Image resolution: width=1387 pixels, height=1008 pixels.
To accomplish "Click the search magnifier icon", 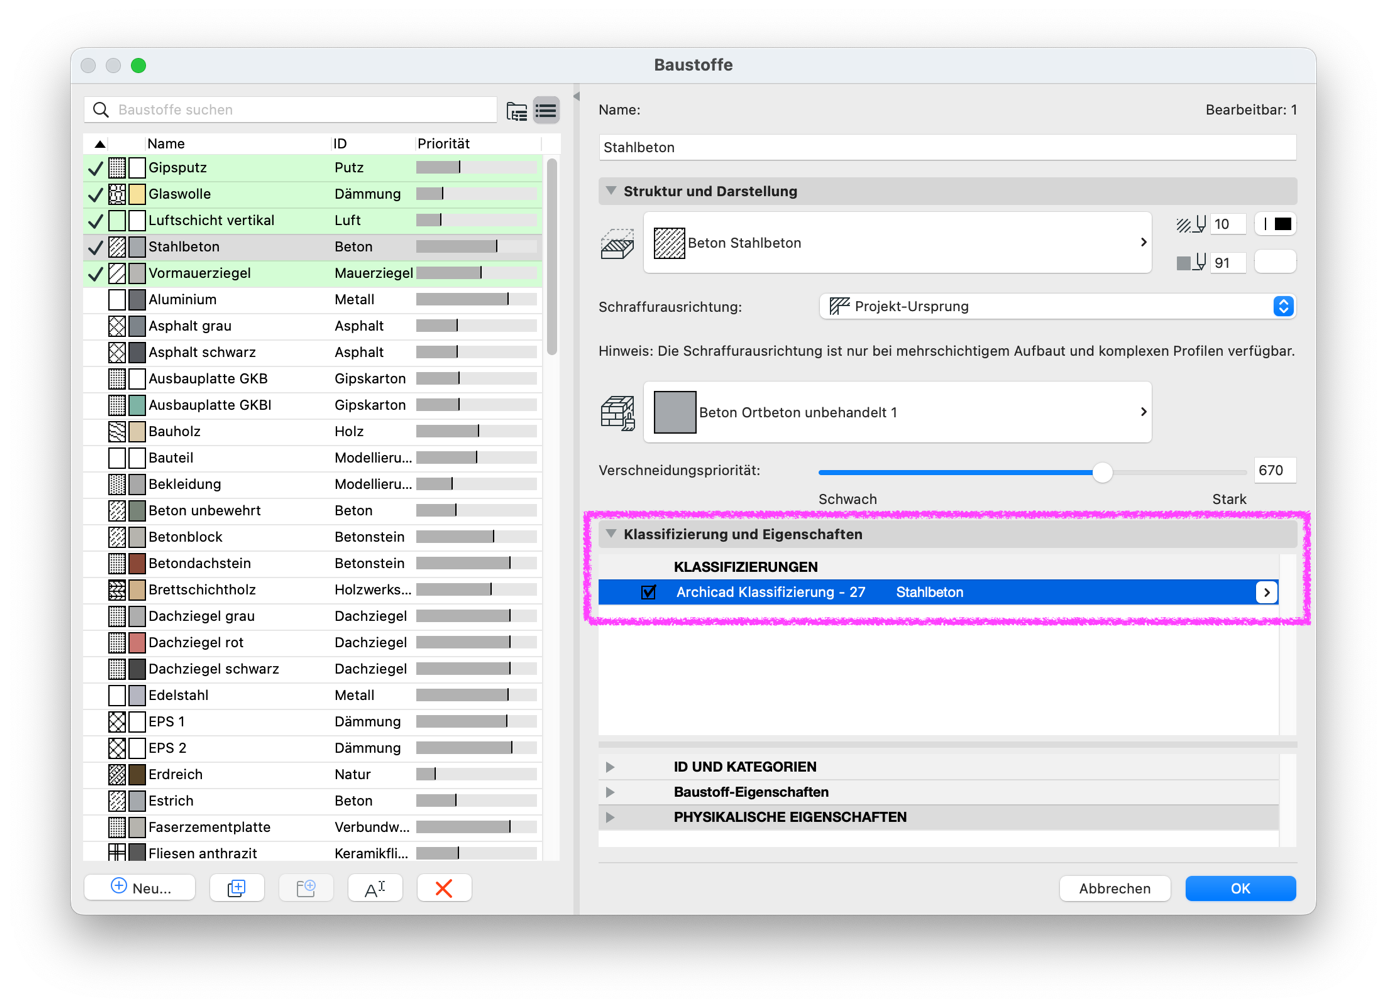I will point(101,110).
